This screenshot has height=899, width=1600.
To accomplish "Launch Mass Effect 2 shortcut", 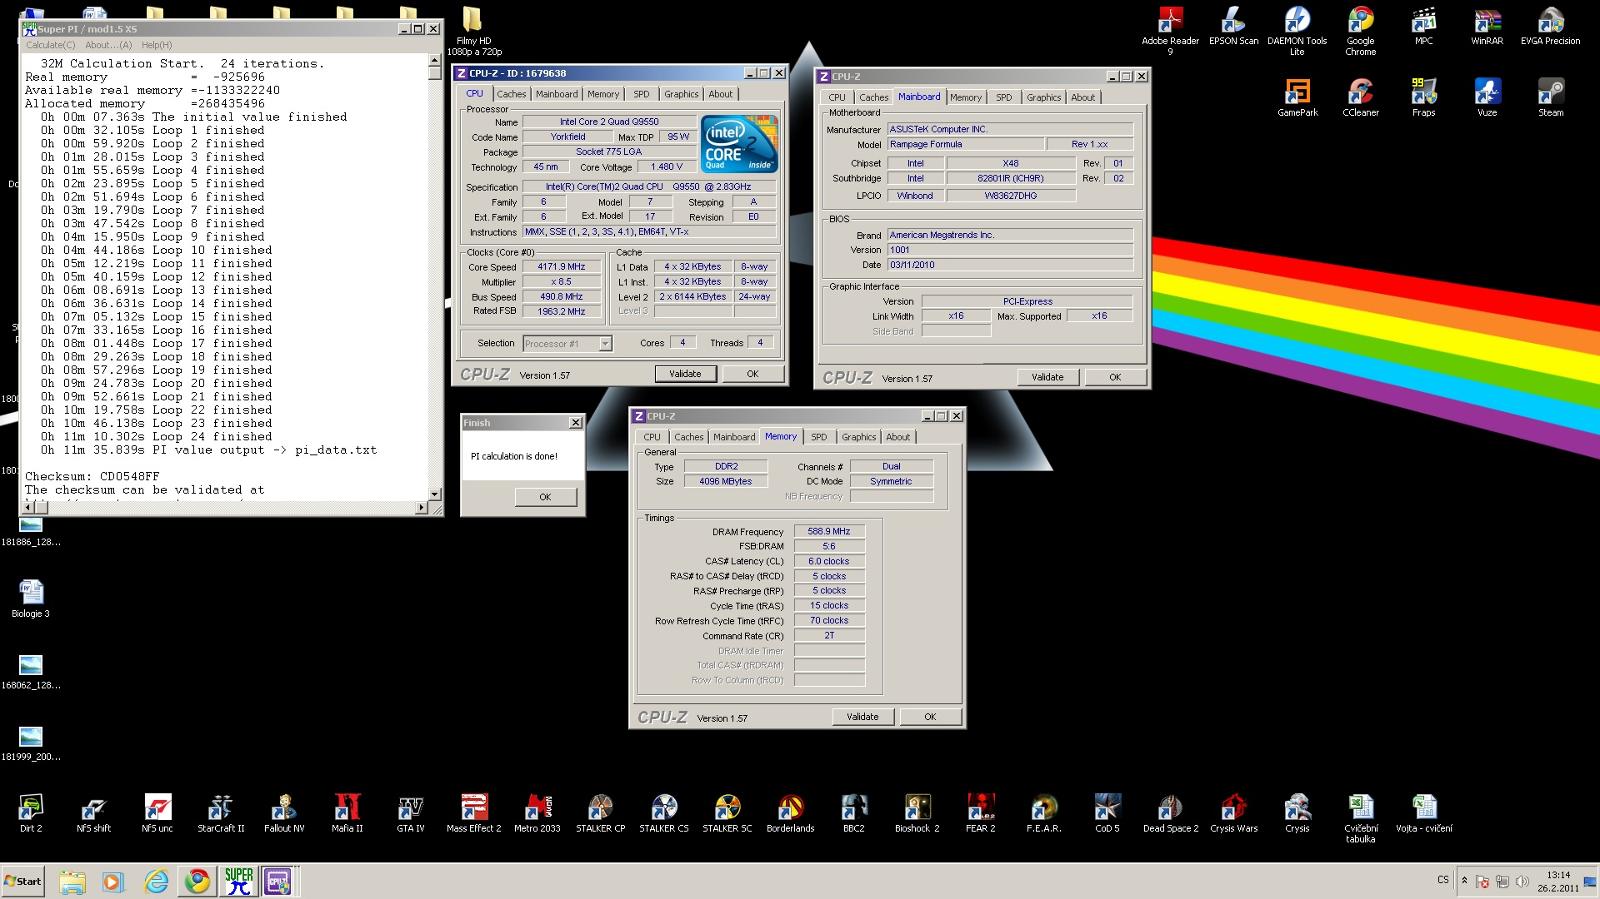I will (x=473, y=813).
